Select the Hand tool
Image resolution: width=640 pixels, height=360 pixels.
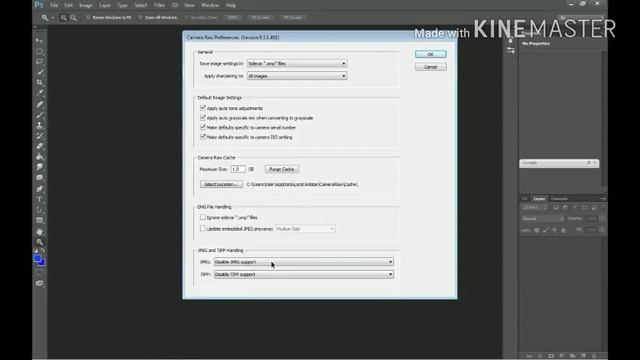coord(39,231)
